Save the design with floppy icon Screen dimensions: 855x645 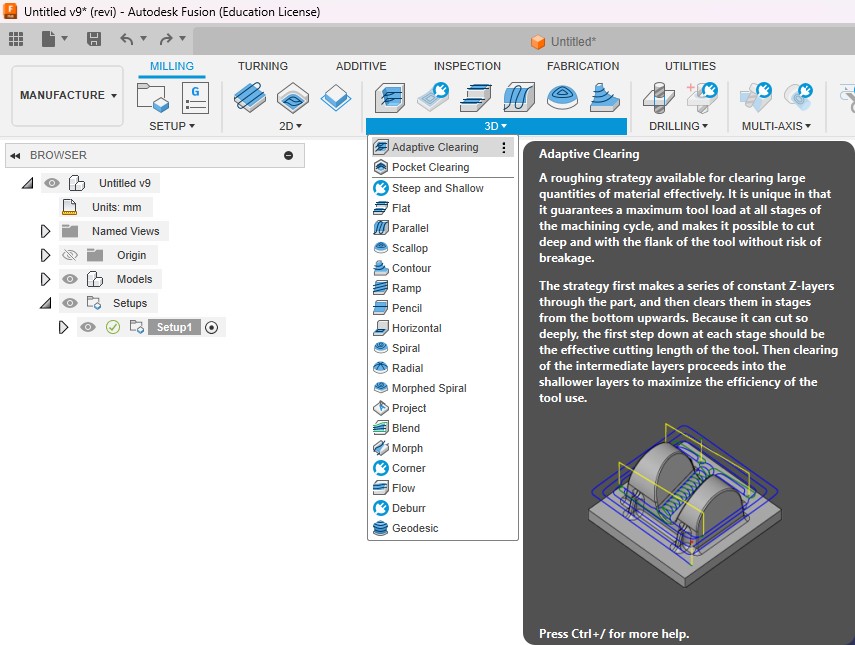pyautogui.click(x=94, y=39)
